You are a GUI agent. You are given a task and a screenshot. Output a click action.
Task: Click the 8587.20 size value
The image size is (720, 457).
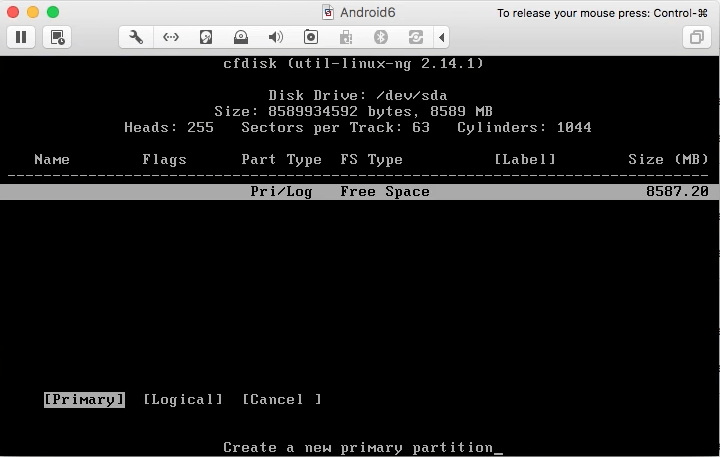pyautogui.click(x=677, y=192)
